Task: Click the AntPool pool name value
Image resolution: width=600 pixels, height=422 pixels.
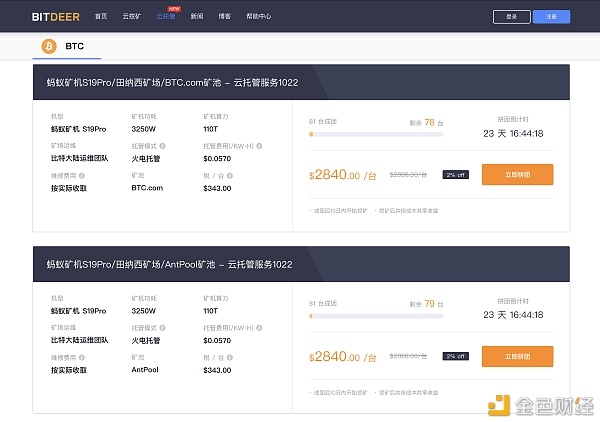Action: point(145,370)
